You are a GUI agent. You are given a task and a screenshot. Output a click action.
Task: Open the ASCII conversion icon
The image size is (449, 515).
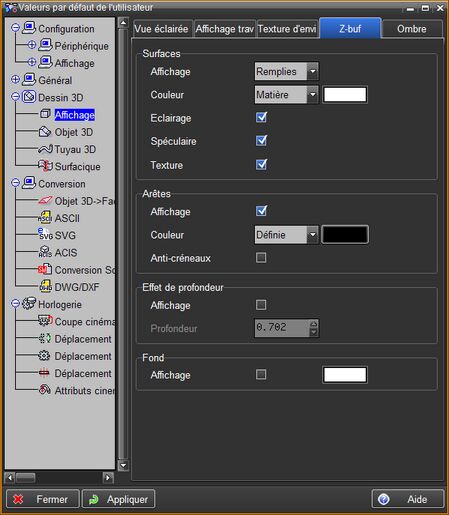45,218
